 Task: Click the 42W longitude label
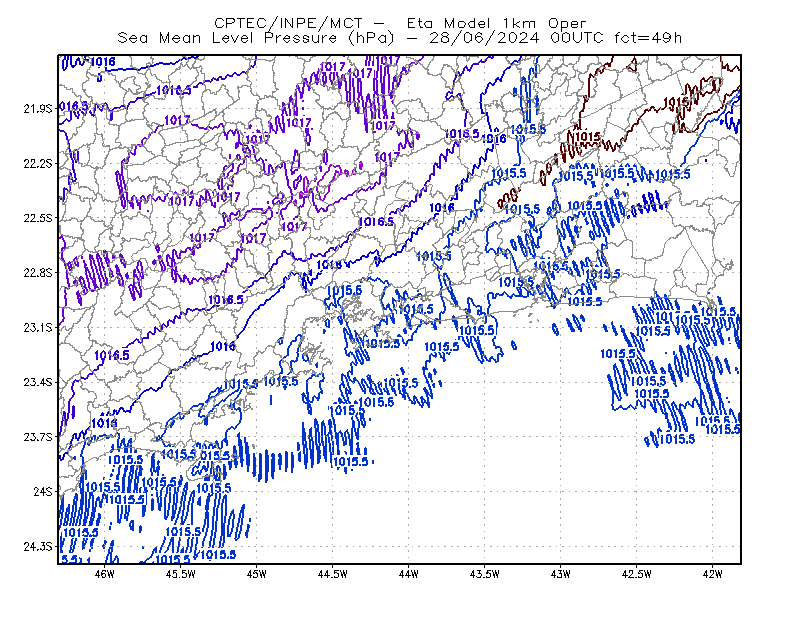(x=713, y=574)
